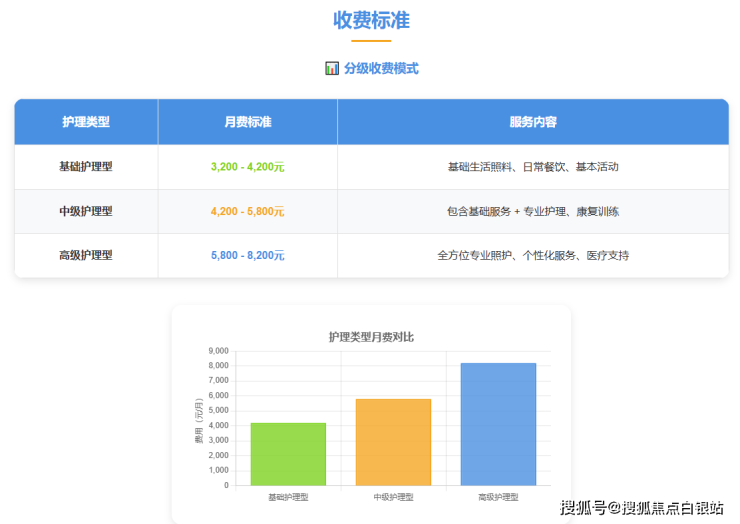Click the orange 中级护理型 chart bar
The image size is (740, 524).
click(393, 442)
